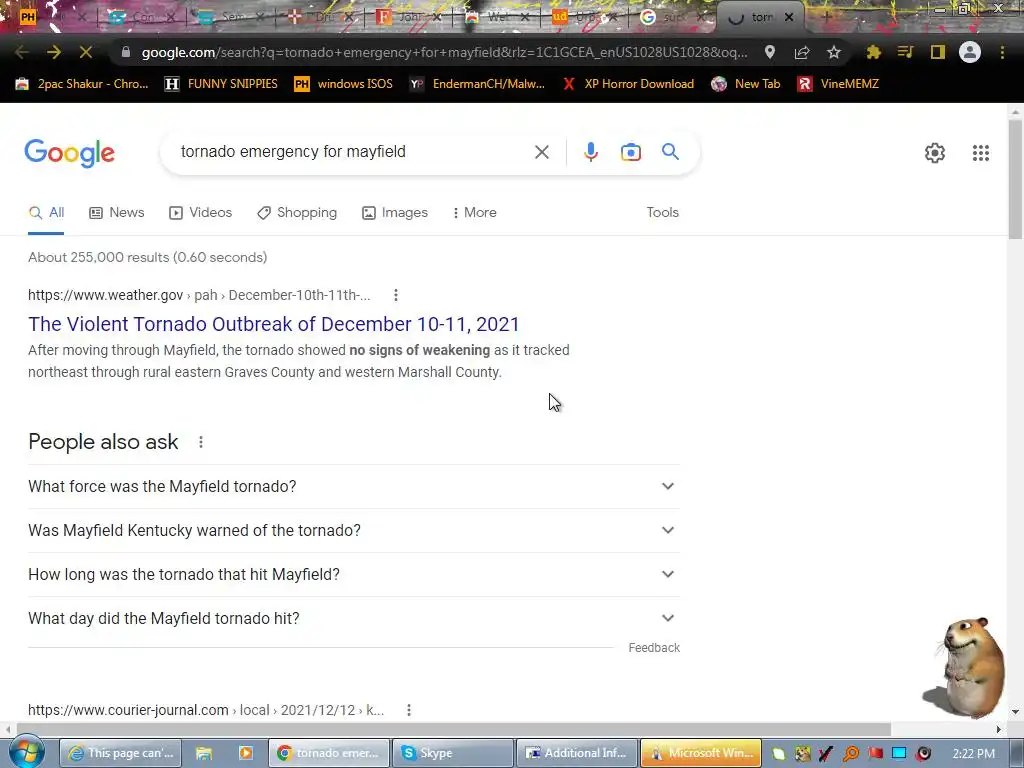Open media controls icon in toolbar
The height and width of the screenshot is (768, 1024).
coord(905,52)
